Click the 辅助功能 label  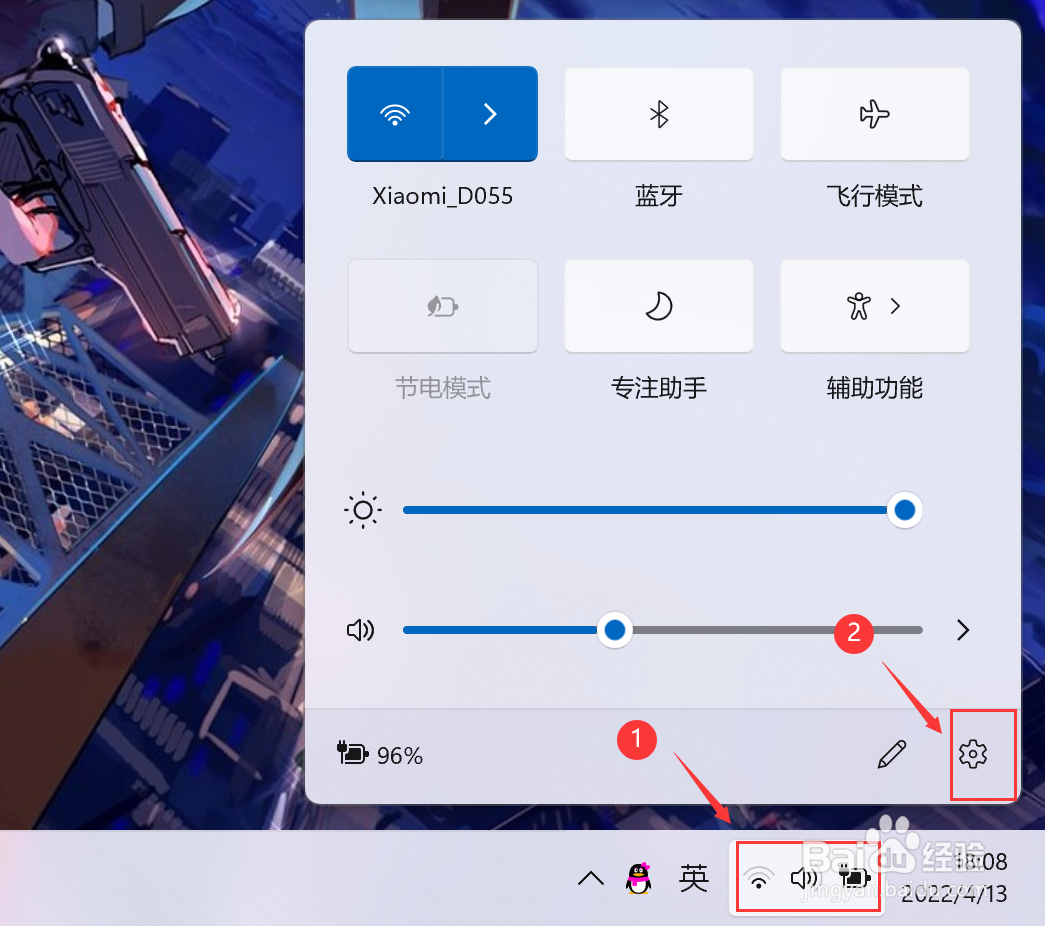click(874, 387)
